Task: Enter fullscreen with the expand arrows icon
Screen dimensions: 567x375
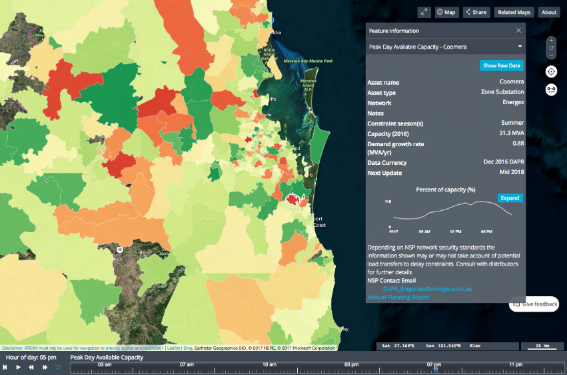Action: tap(424, 12)
